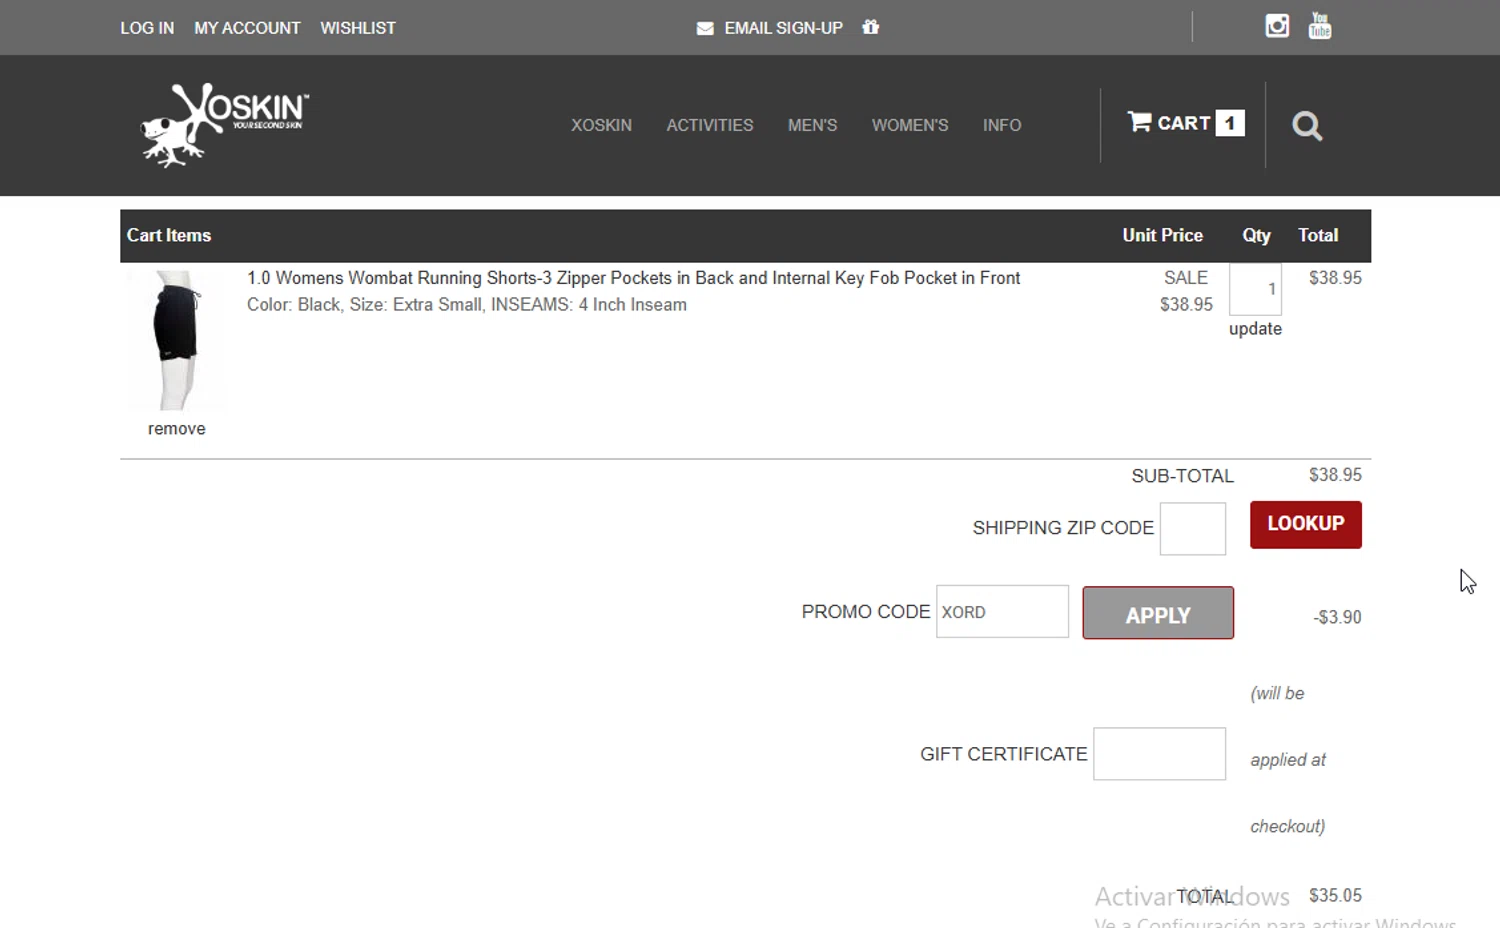Image resolution: width=1500 pixels, height=928 pixels.
Task: Click the Unit Price column header
Action: click(x=1162, y=235)
